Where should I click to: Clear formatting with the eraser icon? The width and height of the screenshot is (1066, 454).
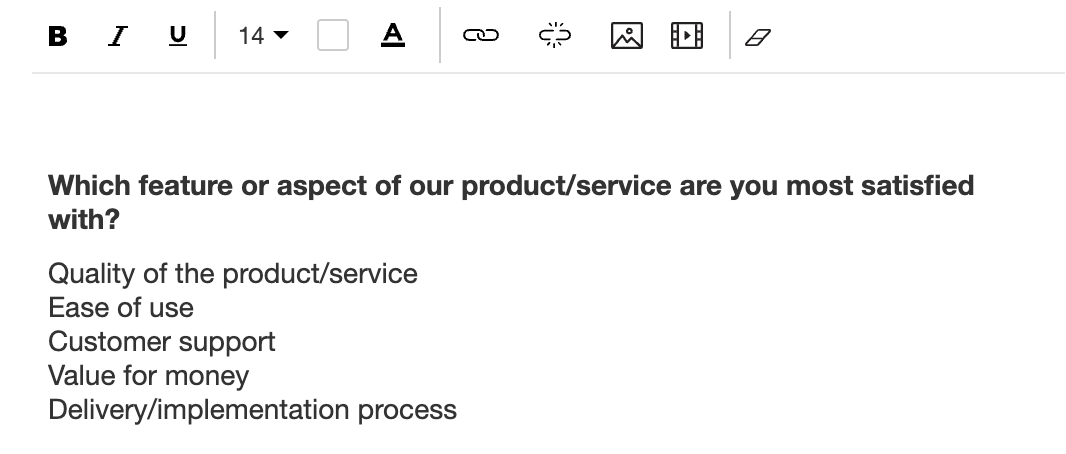click(760, 37)
